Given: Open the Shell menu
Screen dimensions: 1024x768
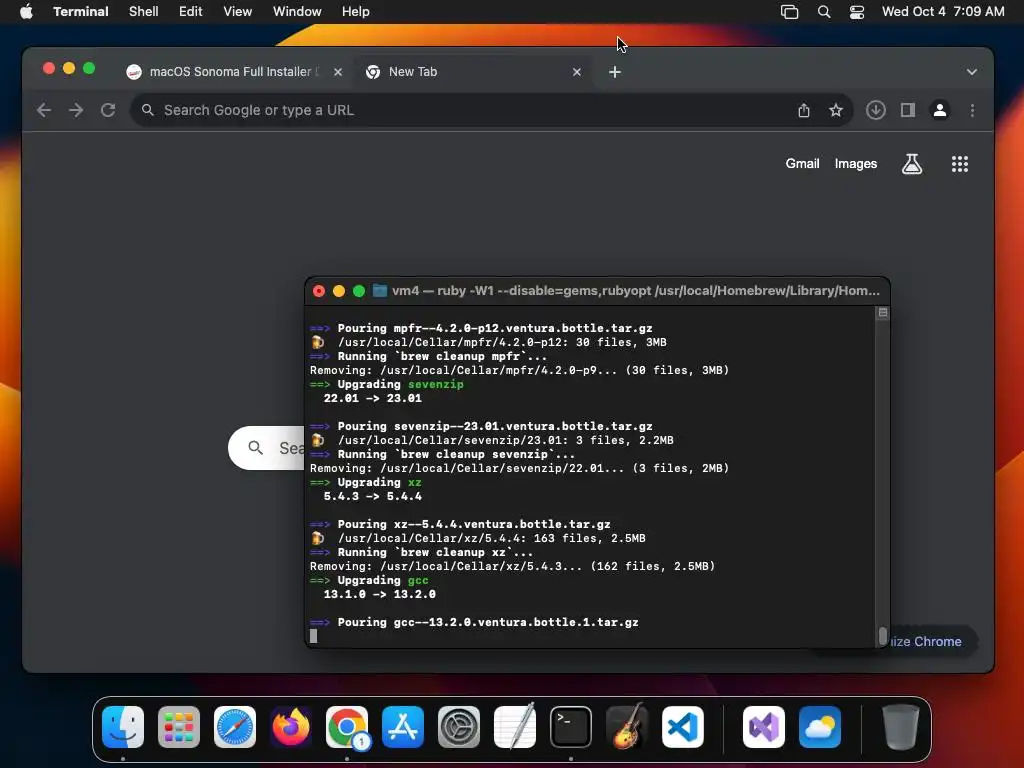Looking at the screenshot, I should (143, 11).
